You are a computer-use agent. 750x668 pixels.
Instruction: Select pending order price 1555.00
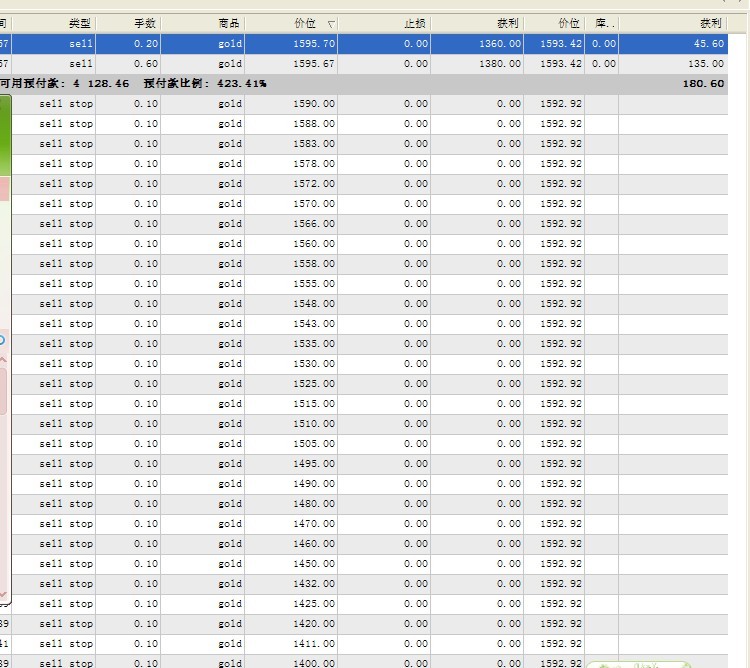coord(314,284)
